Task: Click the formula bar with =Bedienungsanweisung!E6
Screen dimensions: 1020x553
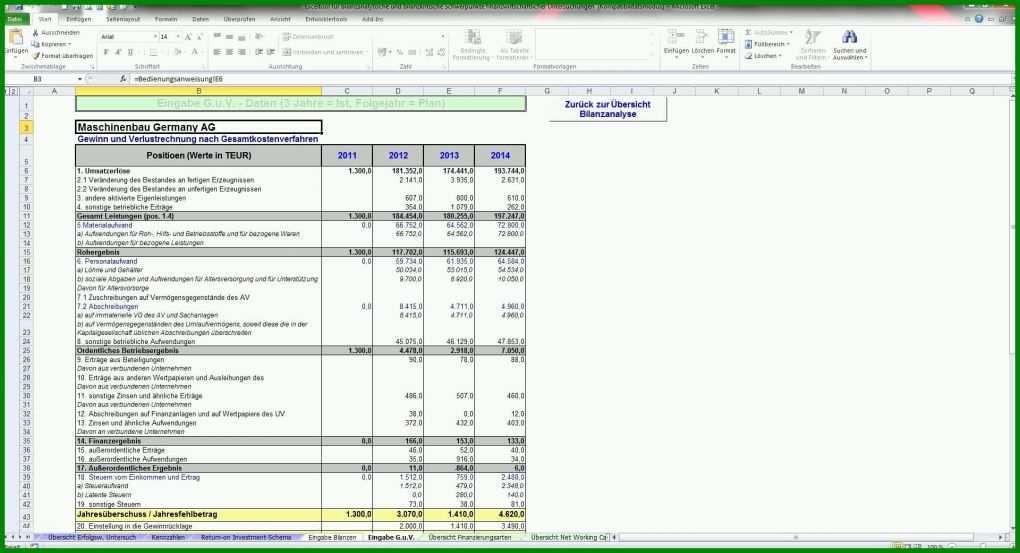Action: pyautogui.click(x=569, y=79)
